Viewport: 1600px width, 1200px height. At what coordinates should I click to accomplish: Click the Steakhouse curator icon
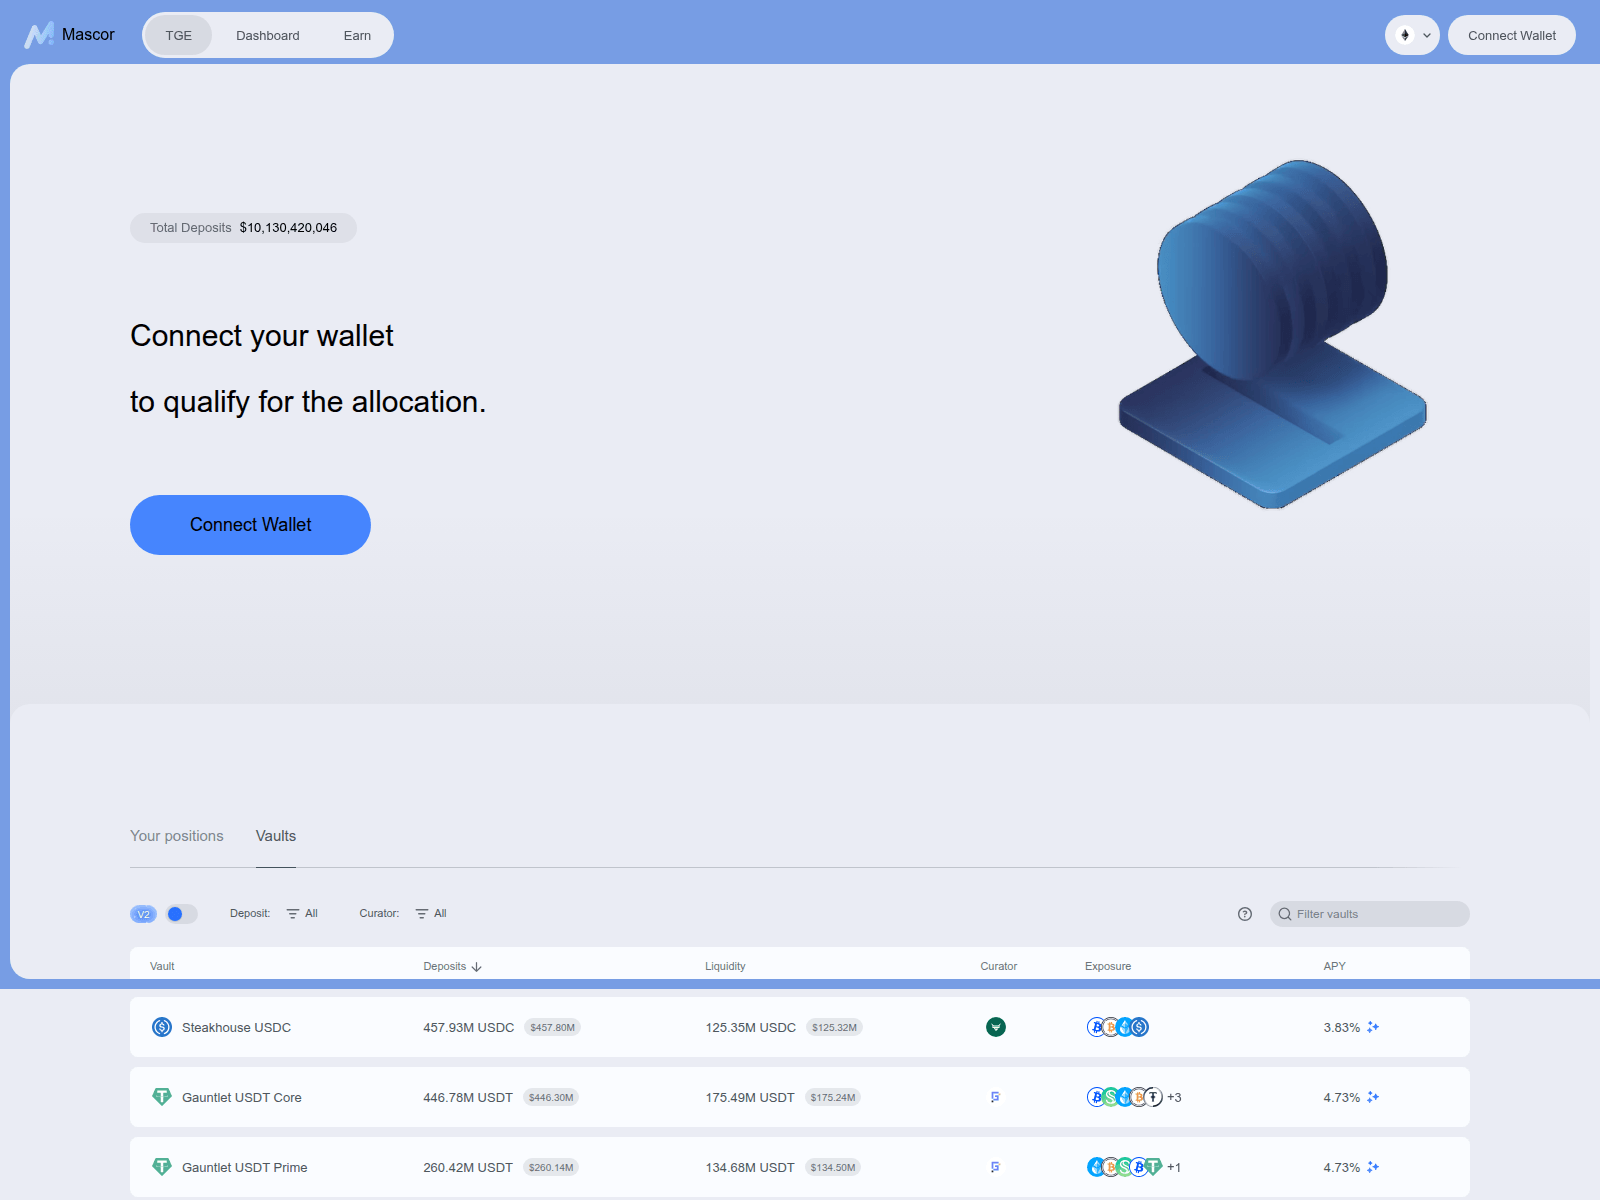[x=995, y=1027]
